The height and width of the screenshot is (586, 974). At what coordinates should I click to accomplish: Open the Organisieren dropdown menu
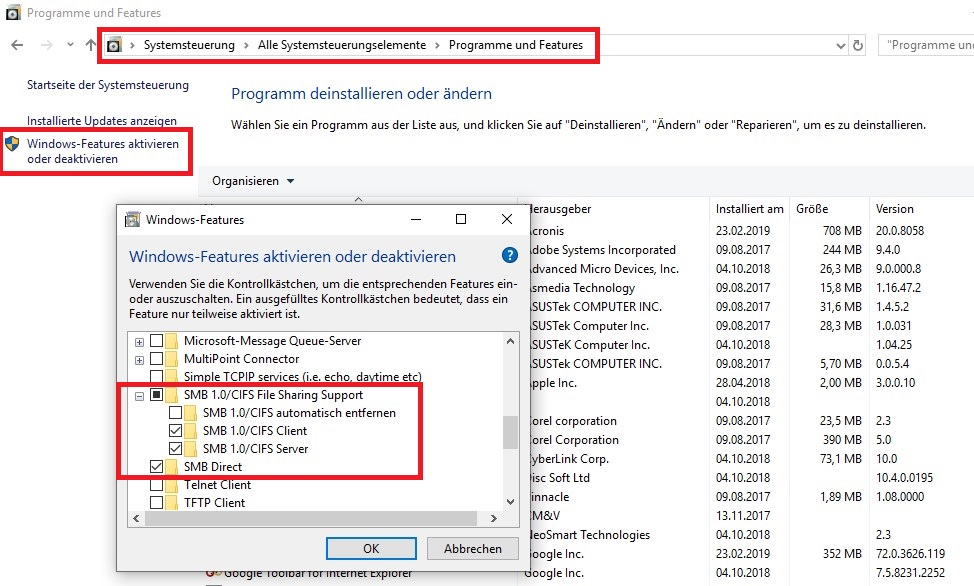point(253,181)
